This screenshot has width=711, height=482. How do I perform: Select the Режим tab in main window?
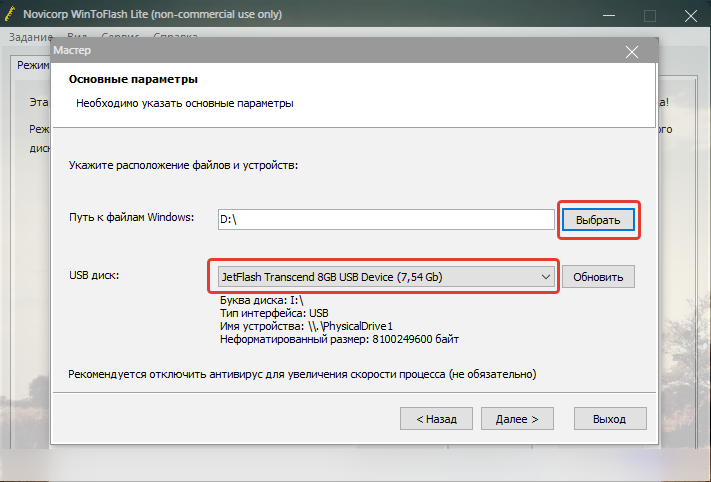32,65
